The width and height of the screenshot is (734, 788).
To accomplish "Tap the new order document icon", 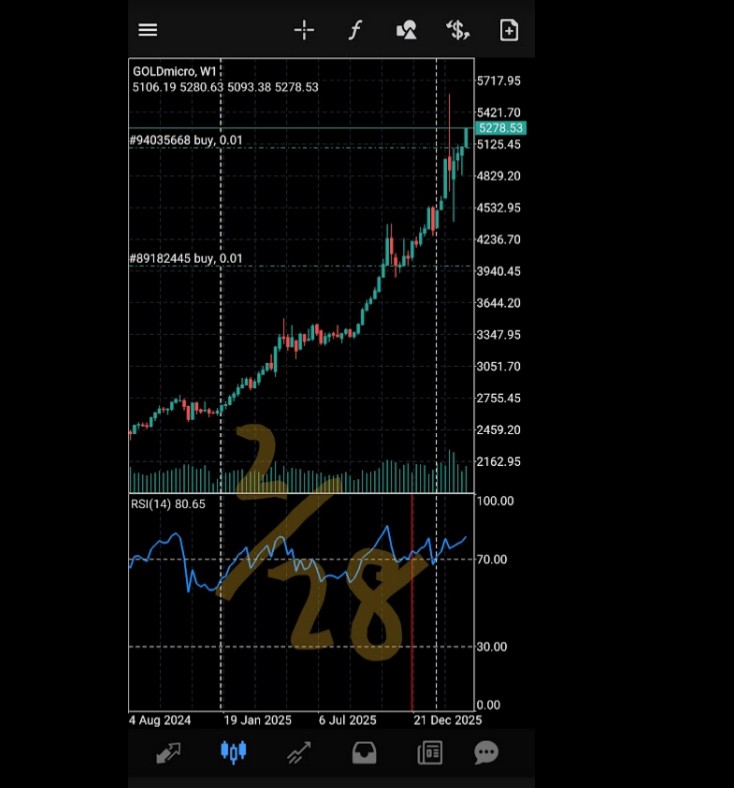I will (x=509, y=30).
